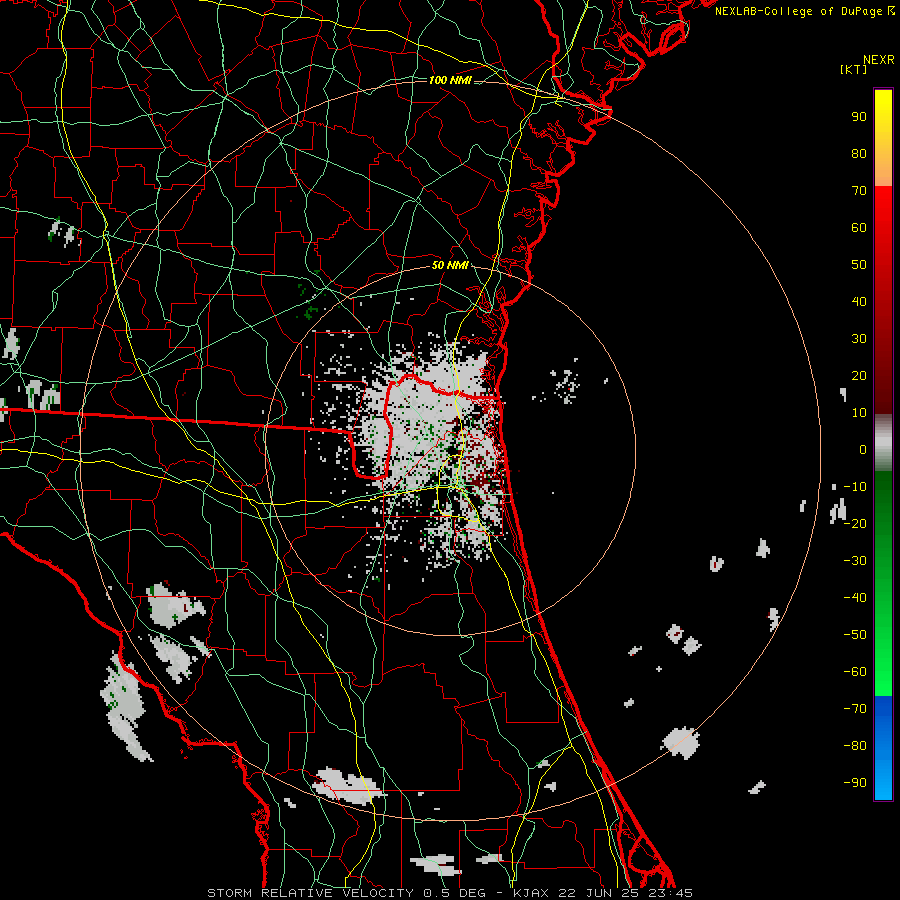Select the positive 80 knot scale value

pos(859,153)
